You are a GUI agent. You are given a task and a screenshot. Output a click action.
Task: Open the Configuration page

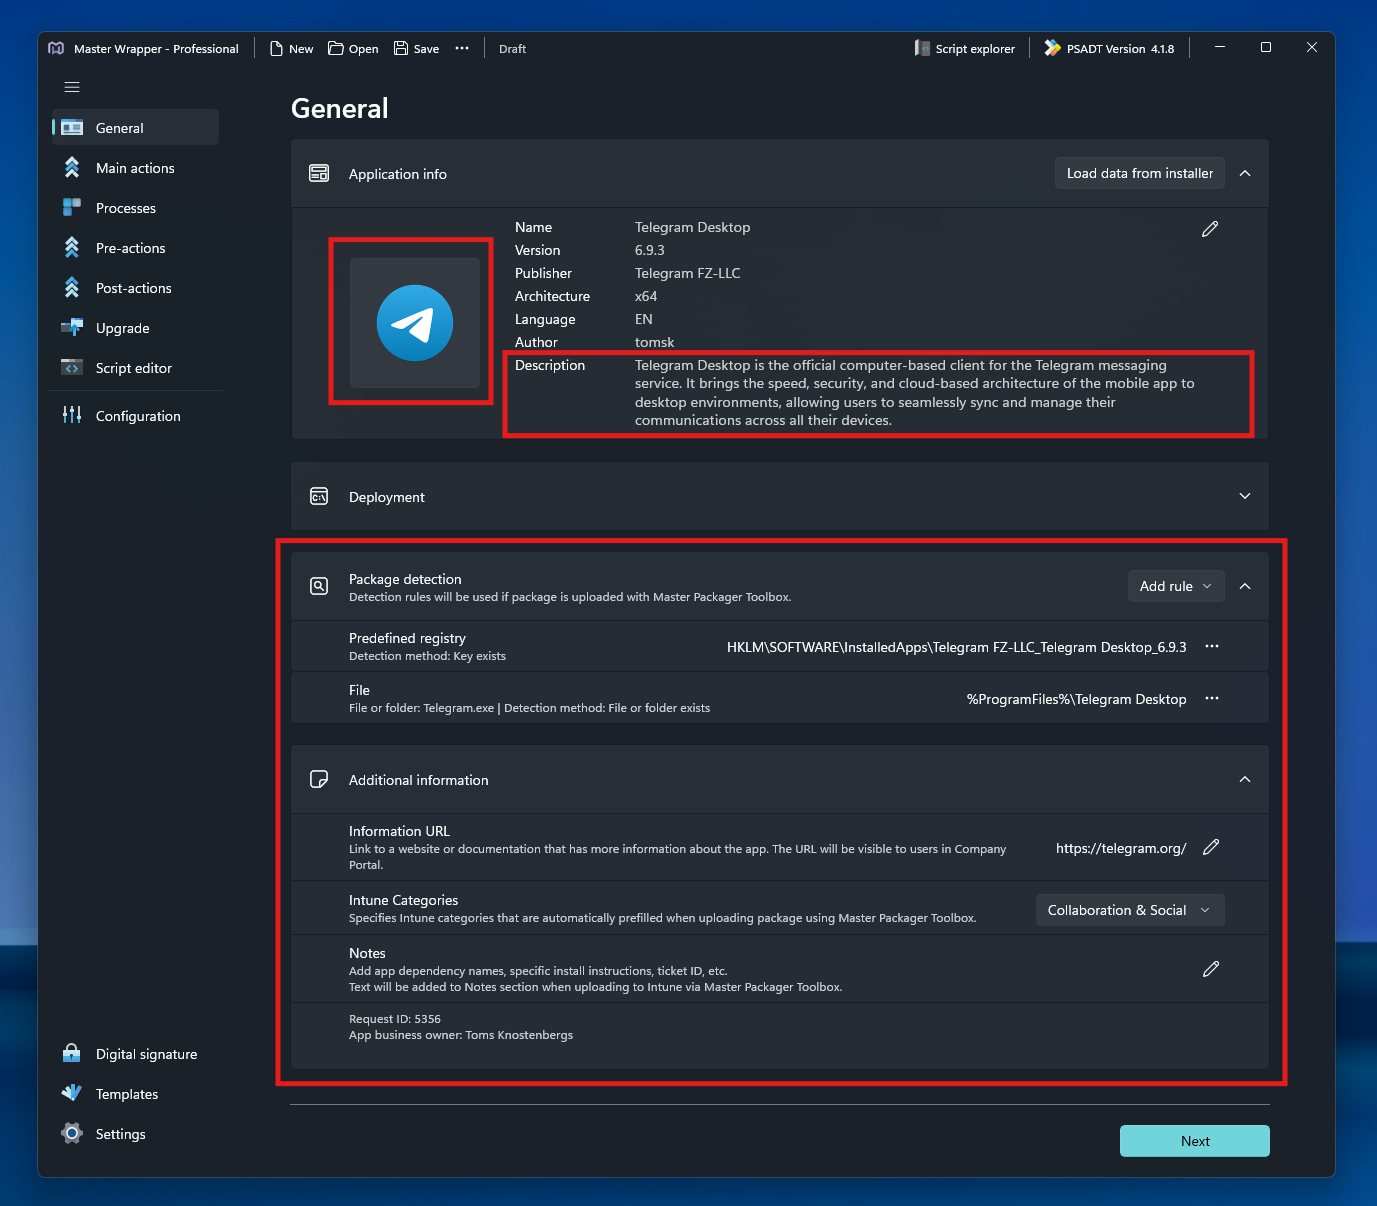click(136, 415)
